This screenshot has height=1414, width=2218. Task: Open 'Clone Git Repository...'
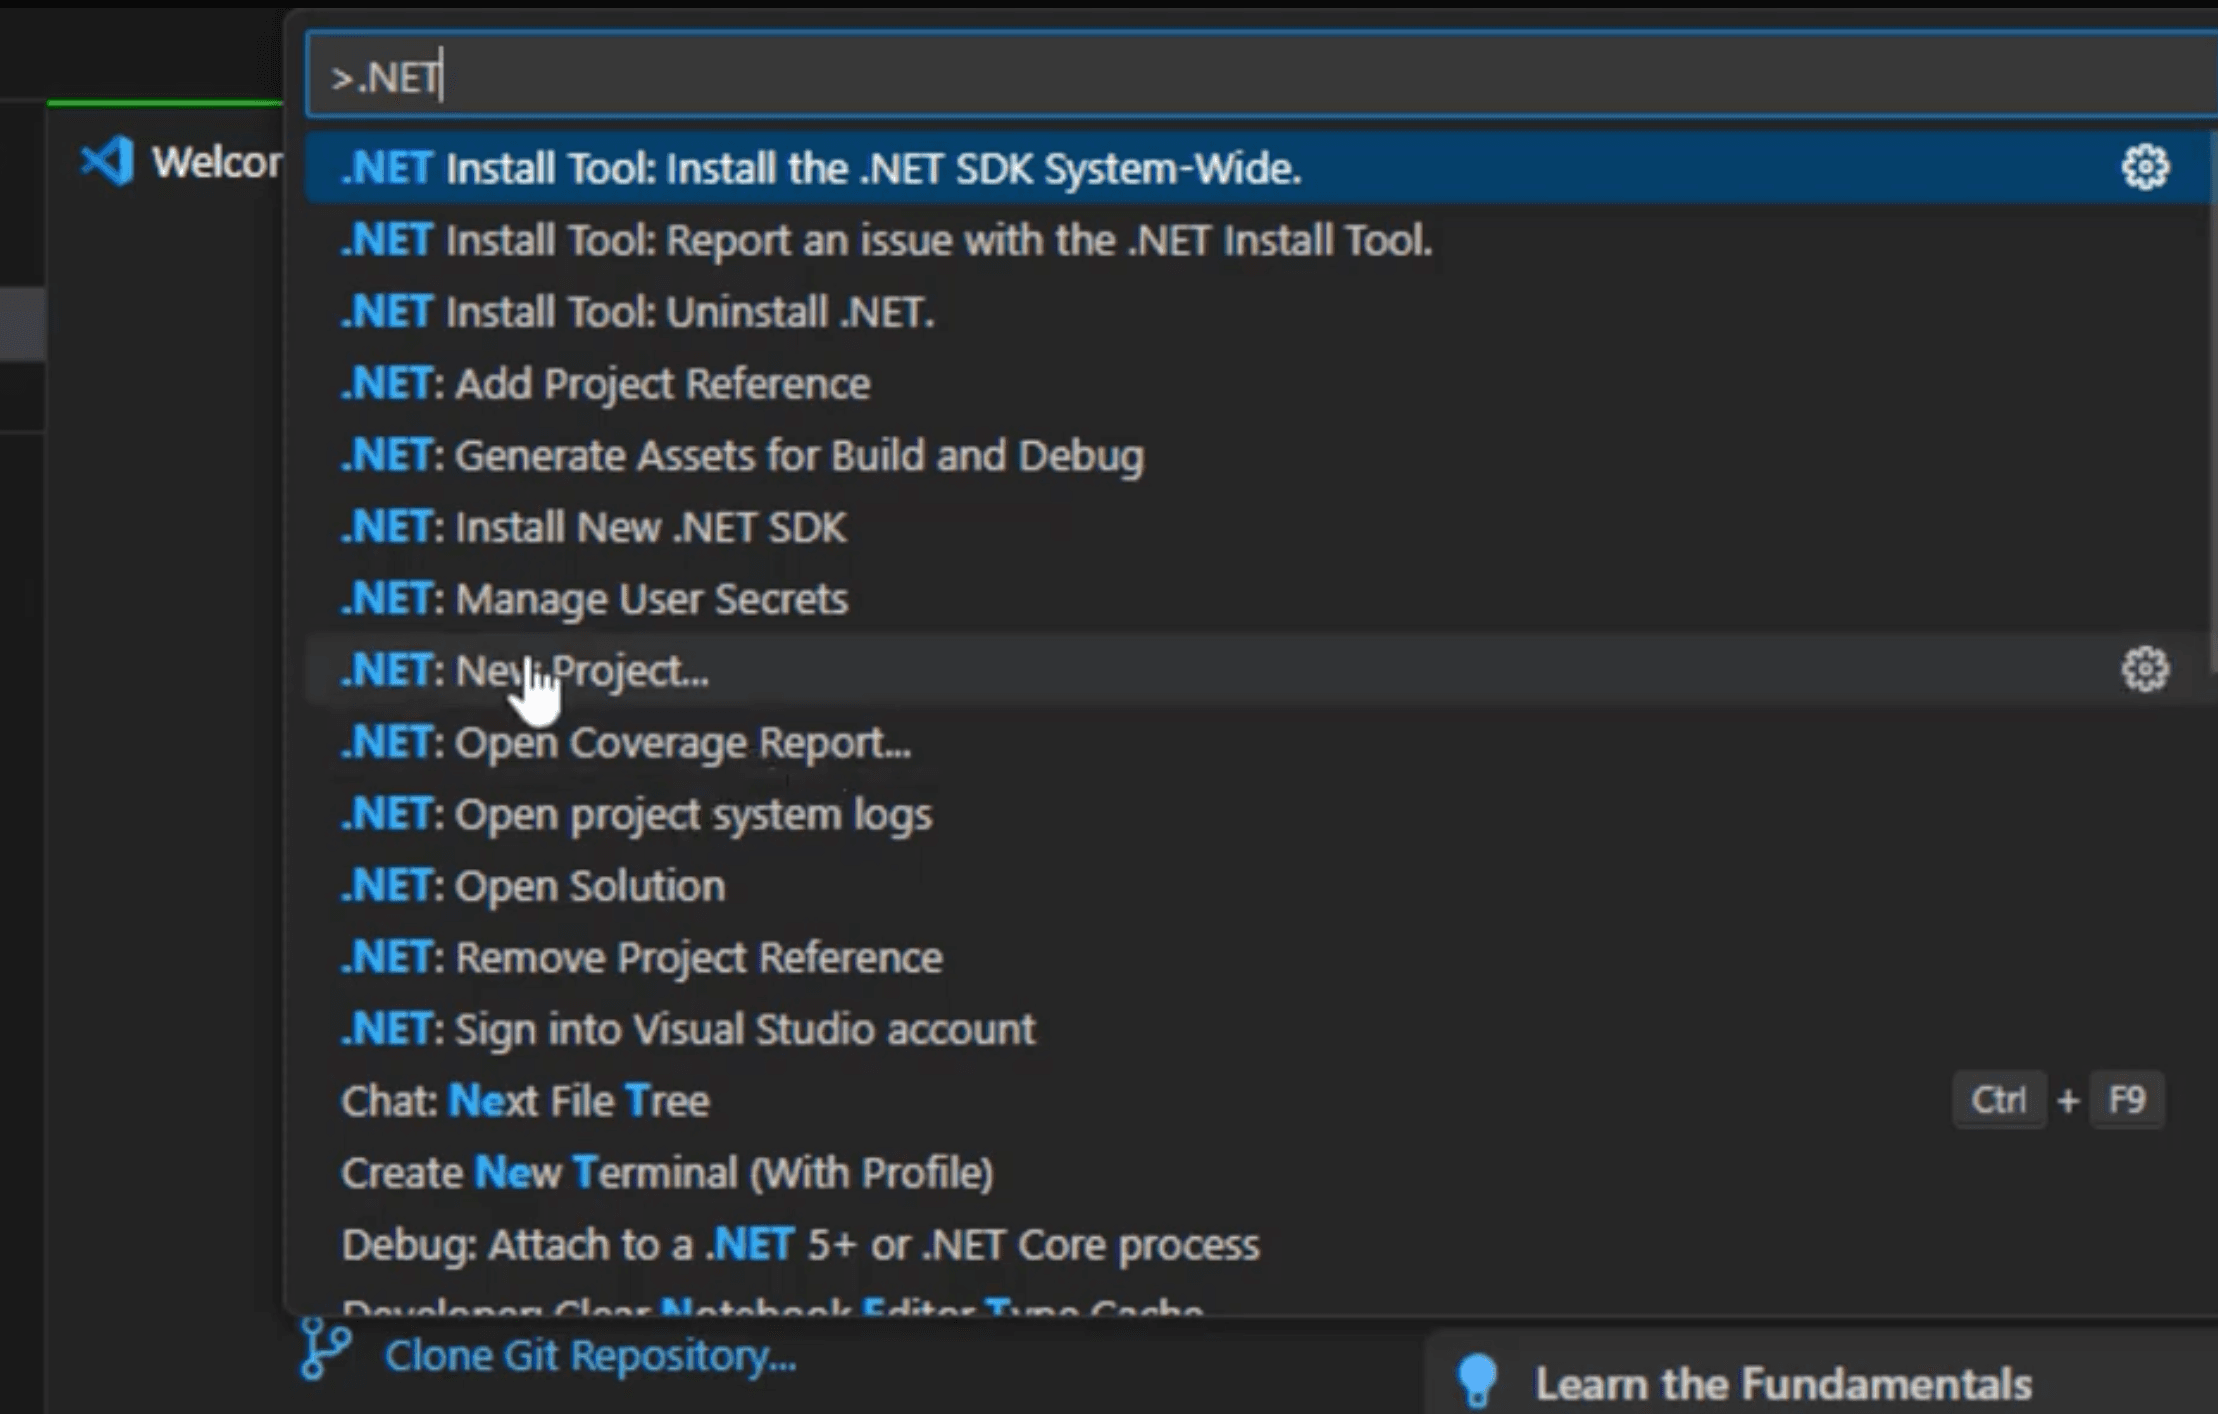(x=591, y=1354)
